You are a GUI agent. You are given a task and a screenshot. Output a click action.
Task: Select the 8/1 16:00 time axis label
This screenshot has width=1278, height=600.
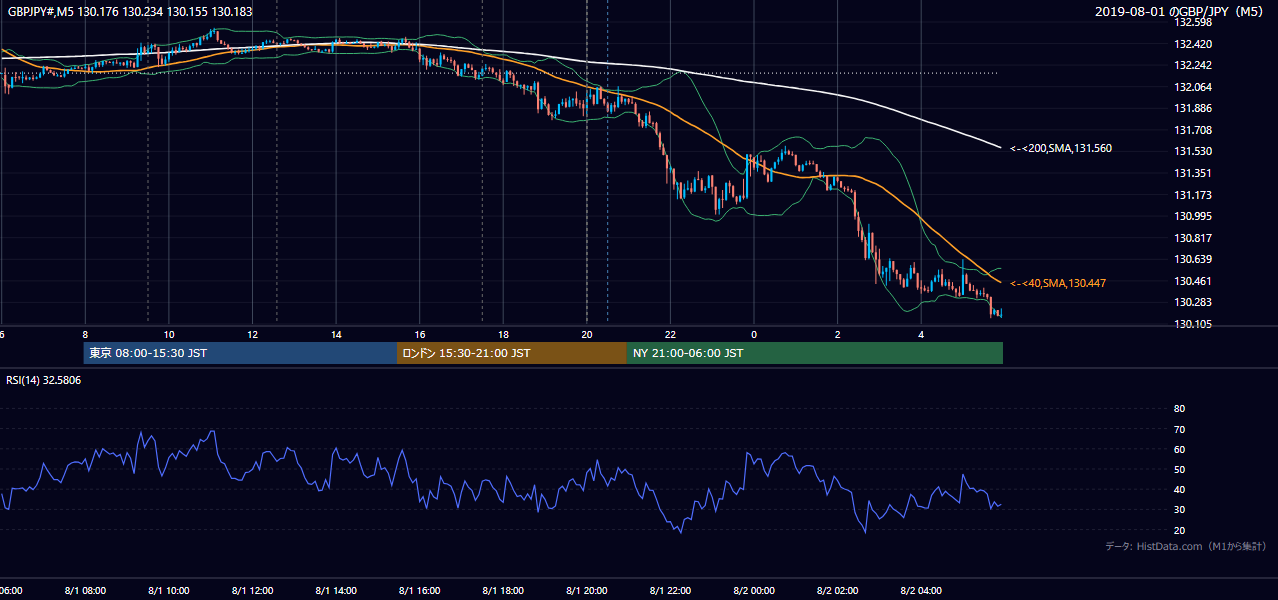pos(419,591)
